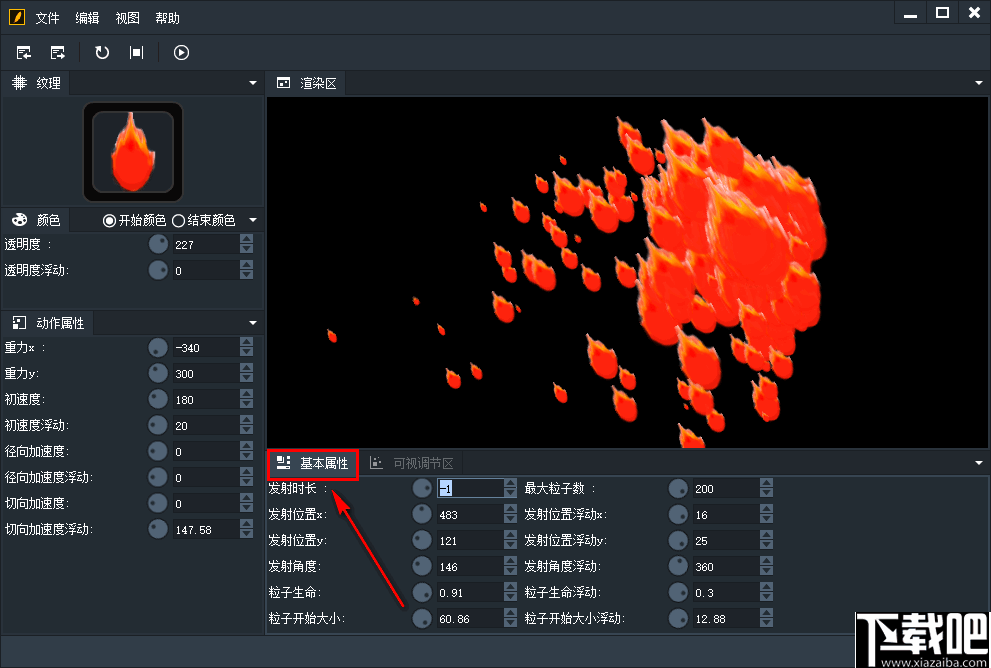Click the import file toolbar icon
This screenshot has width=991, height=668.
(24, 52)
